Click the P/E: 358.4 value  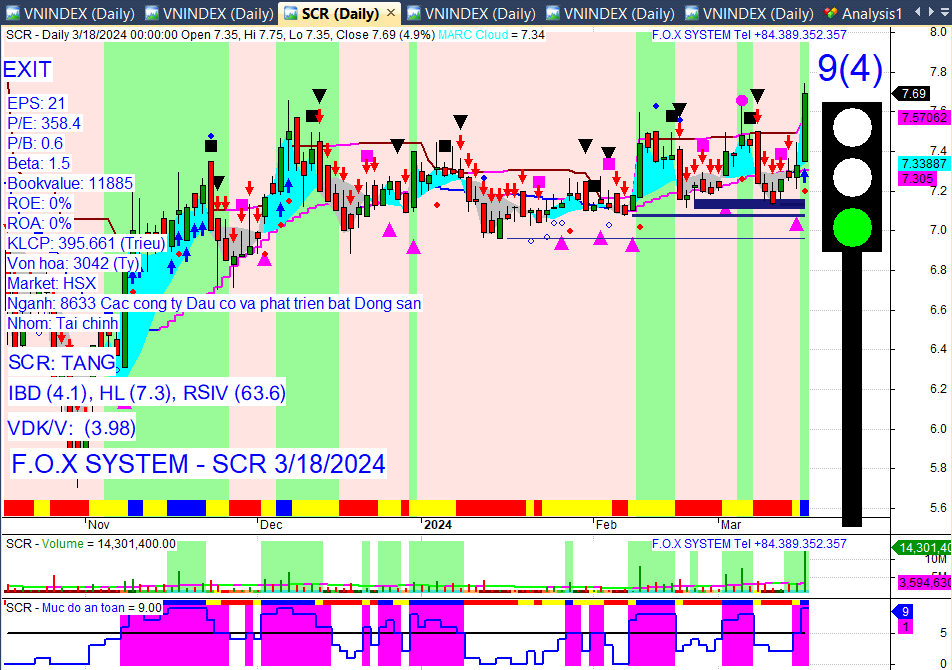tap(44, 123)
